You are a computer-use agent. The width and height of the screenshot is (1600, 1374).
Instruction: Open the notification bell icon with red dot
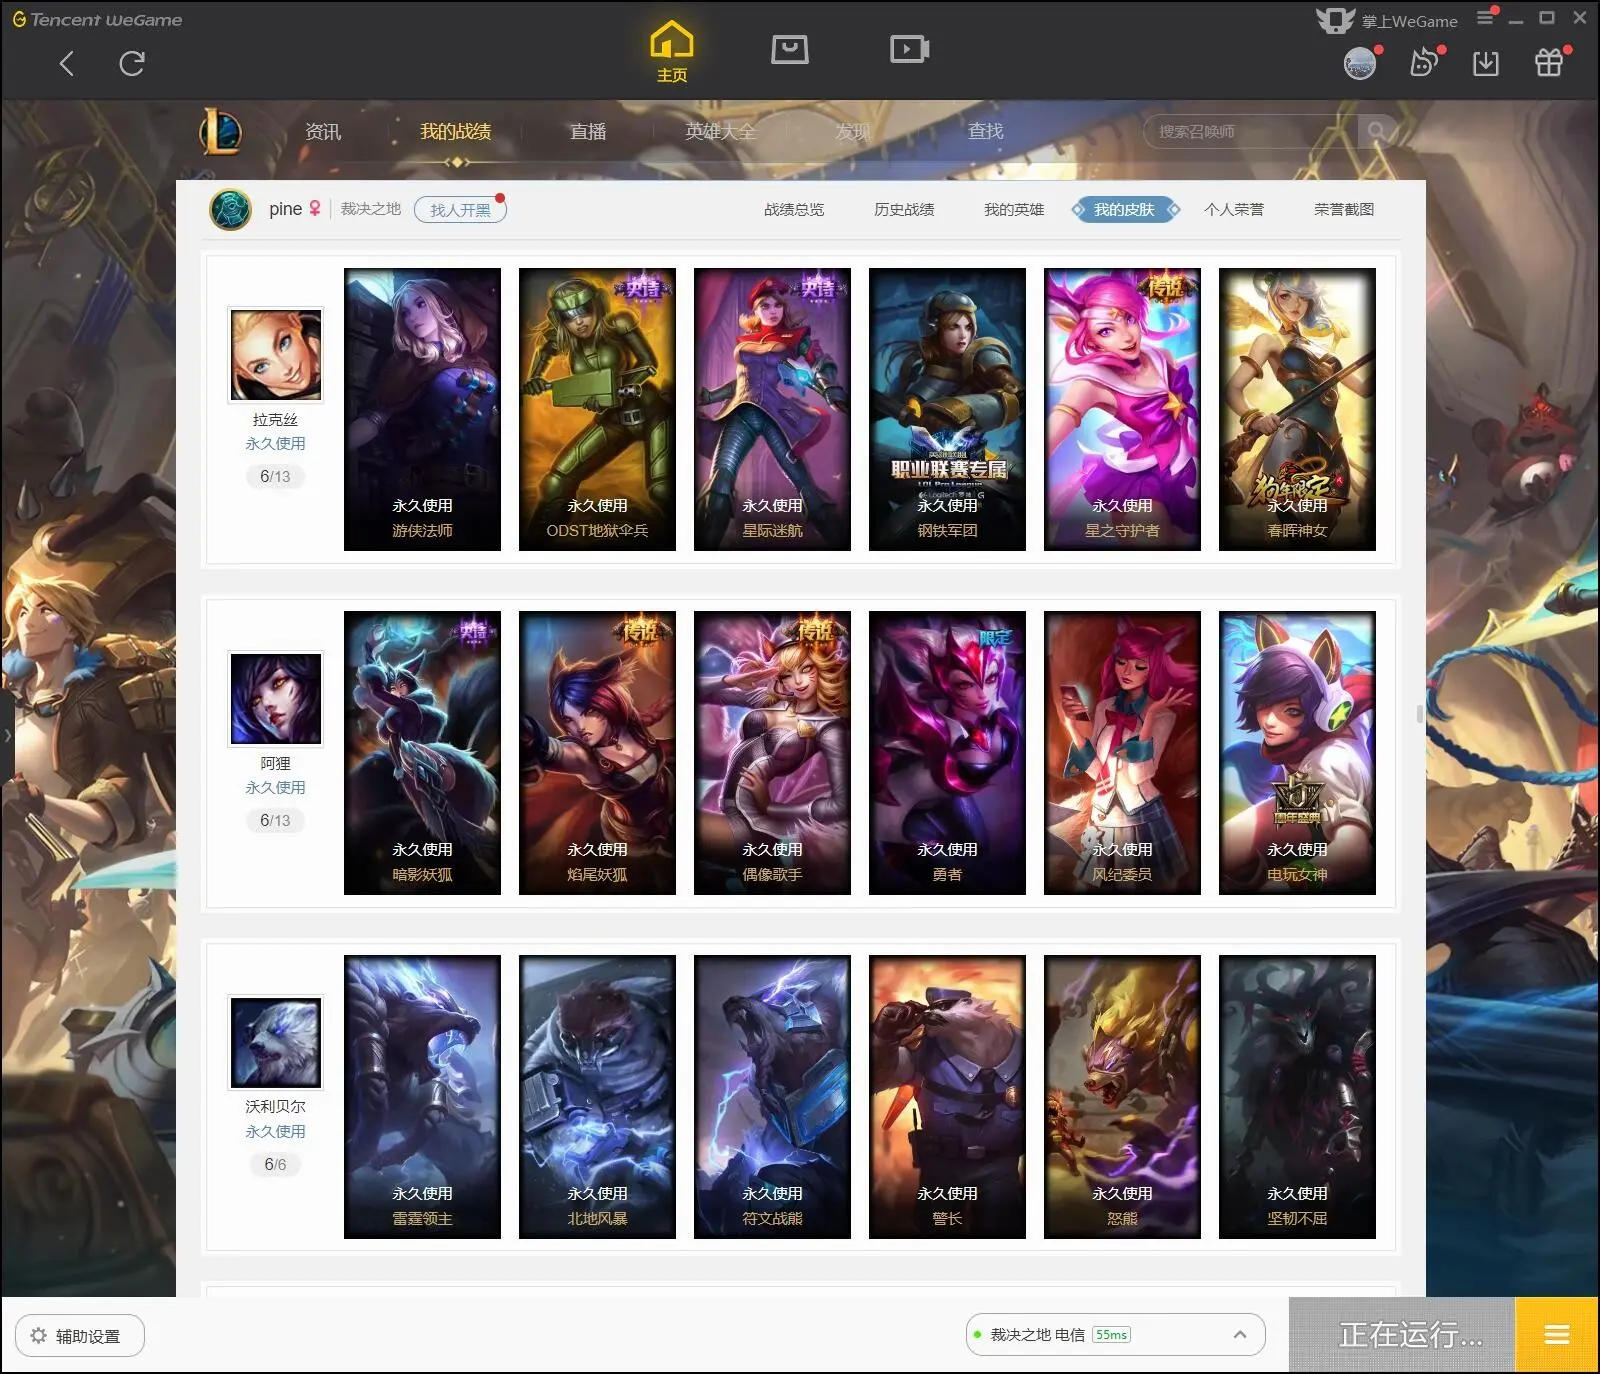point(1424,63)
